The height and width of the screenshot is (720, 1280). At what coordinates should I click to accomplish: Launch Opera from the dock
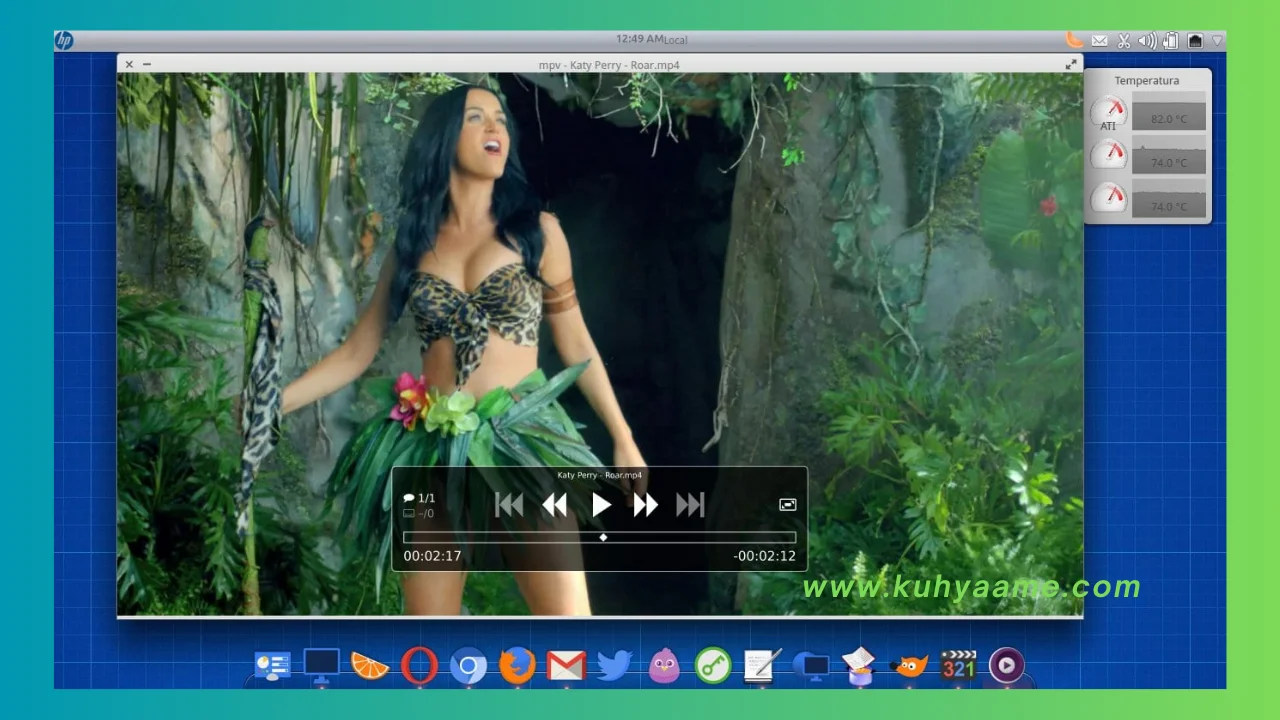[x=419, y=666]
